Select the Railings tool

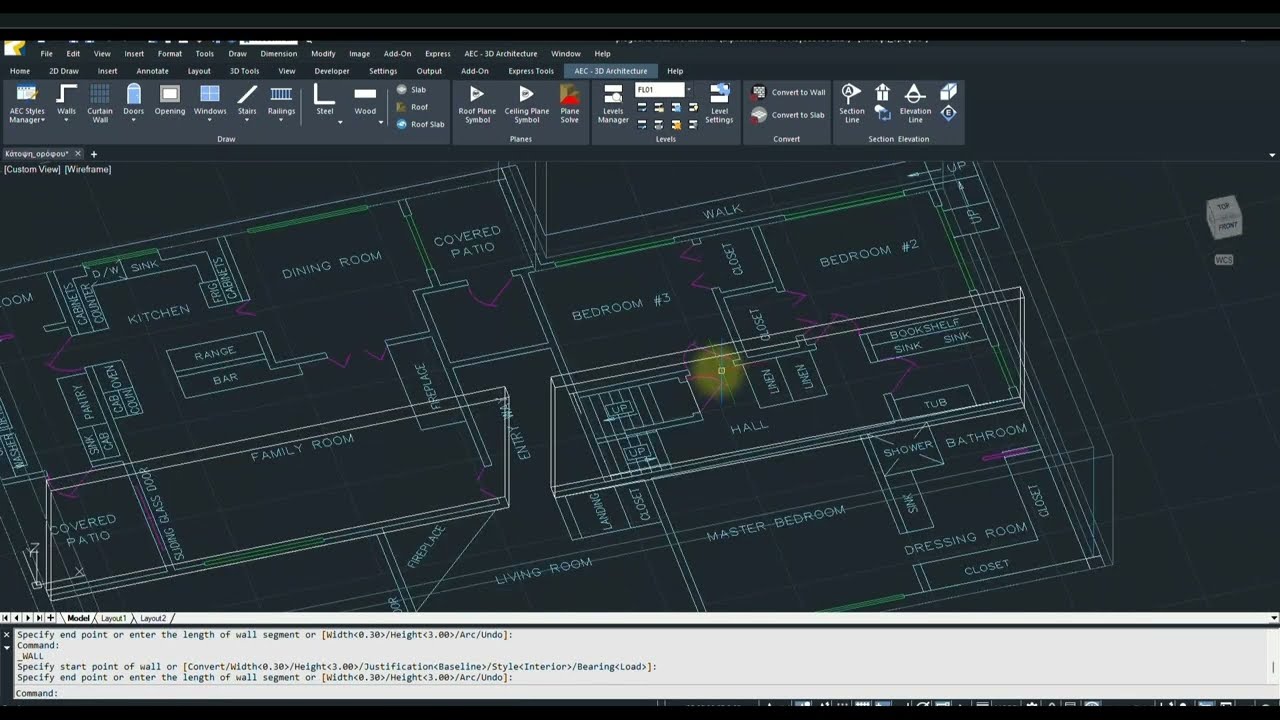(282, 99)
